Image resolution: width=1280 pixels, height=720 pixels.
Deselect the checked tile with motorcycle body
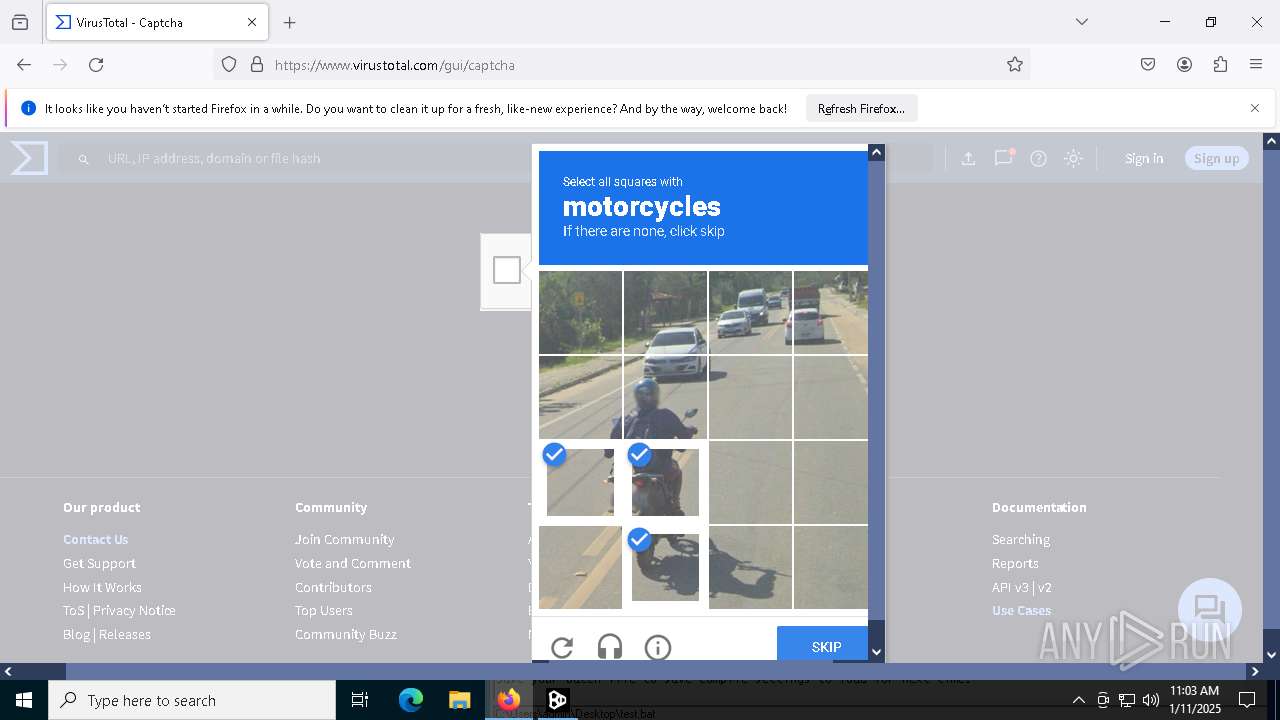coord(665,482)
